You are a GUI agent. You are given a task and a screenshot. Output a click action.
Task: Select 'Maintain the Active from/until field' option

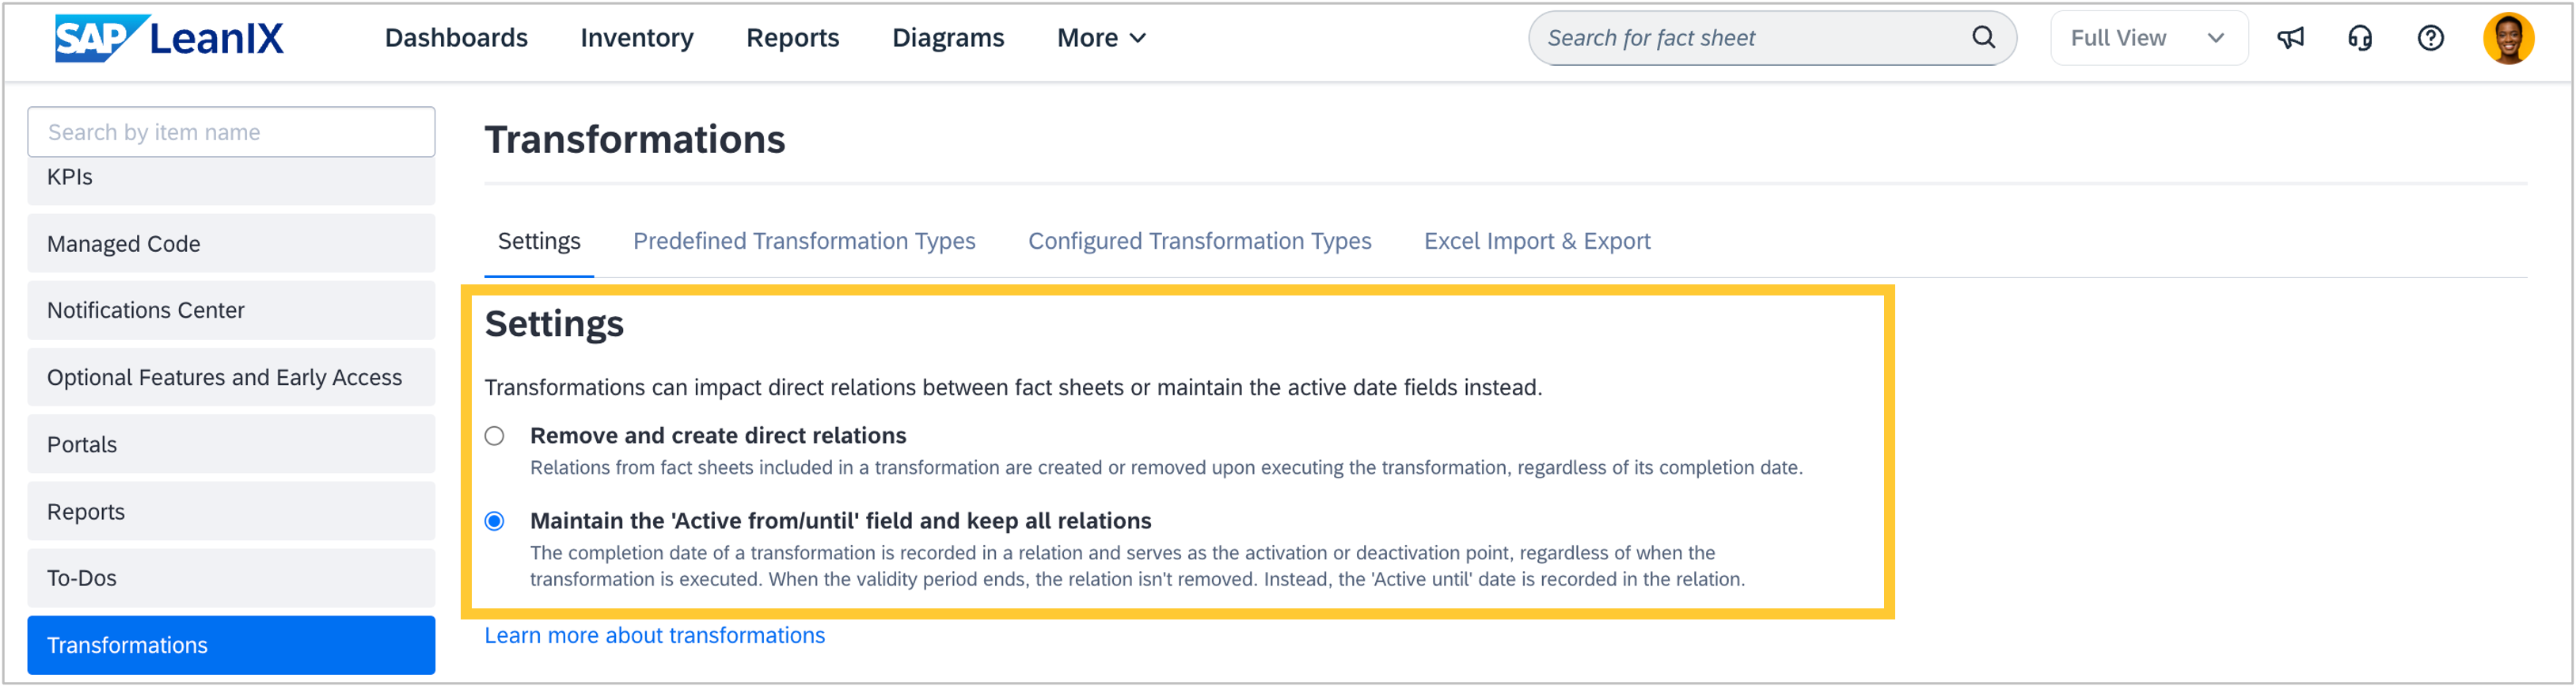tap(495, 521)
